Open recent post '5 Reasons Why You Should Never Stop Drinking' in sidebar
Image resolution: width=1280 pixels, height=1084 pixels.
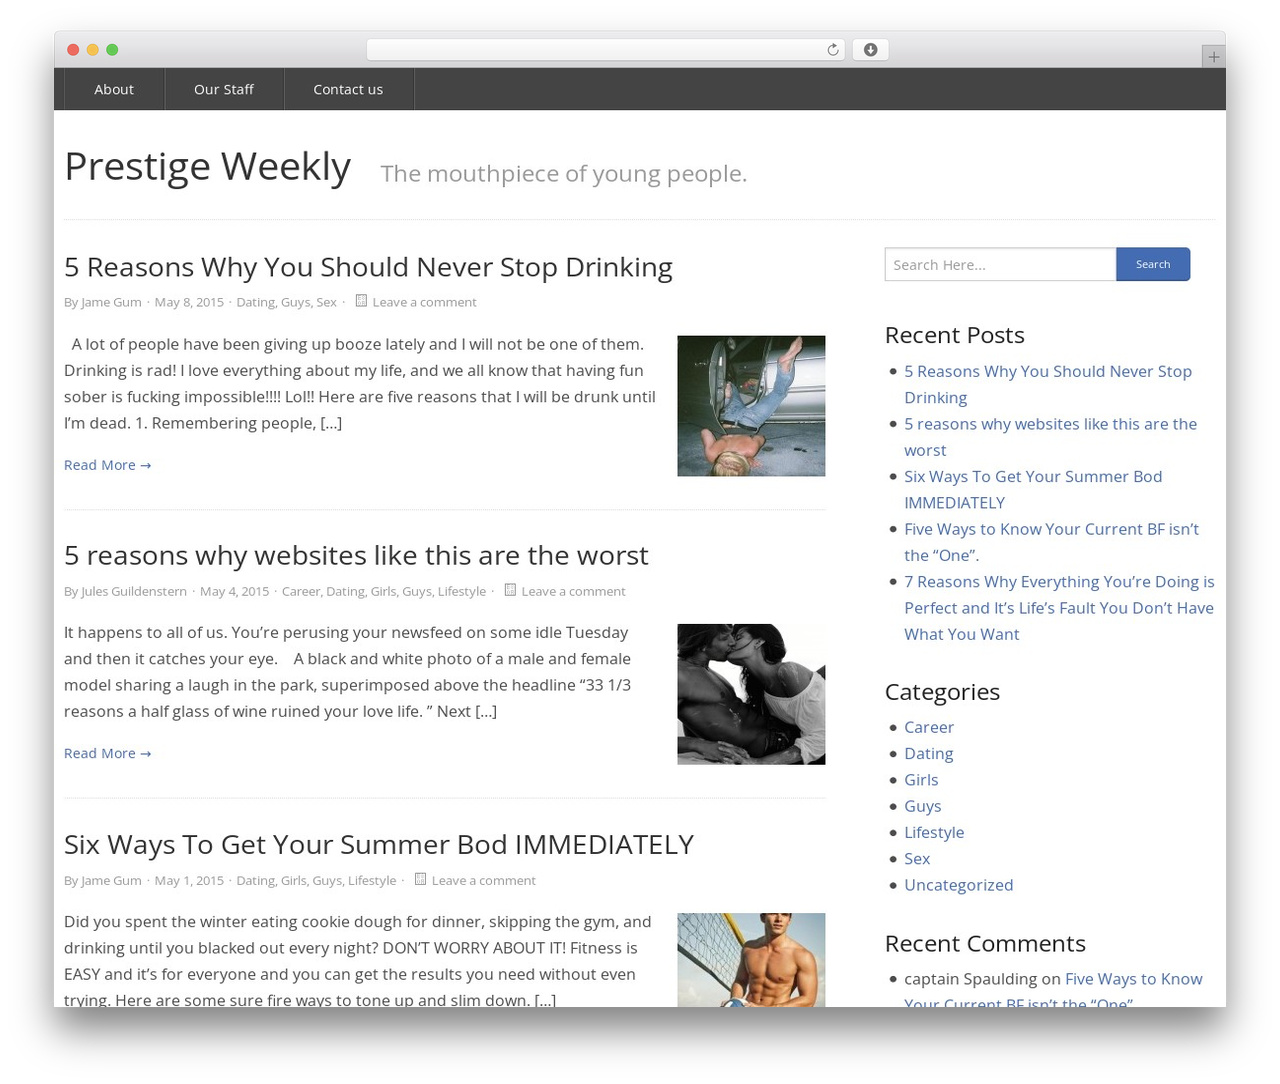click(1048, 384)
